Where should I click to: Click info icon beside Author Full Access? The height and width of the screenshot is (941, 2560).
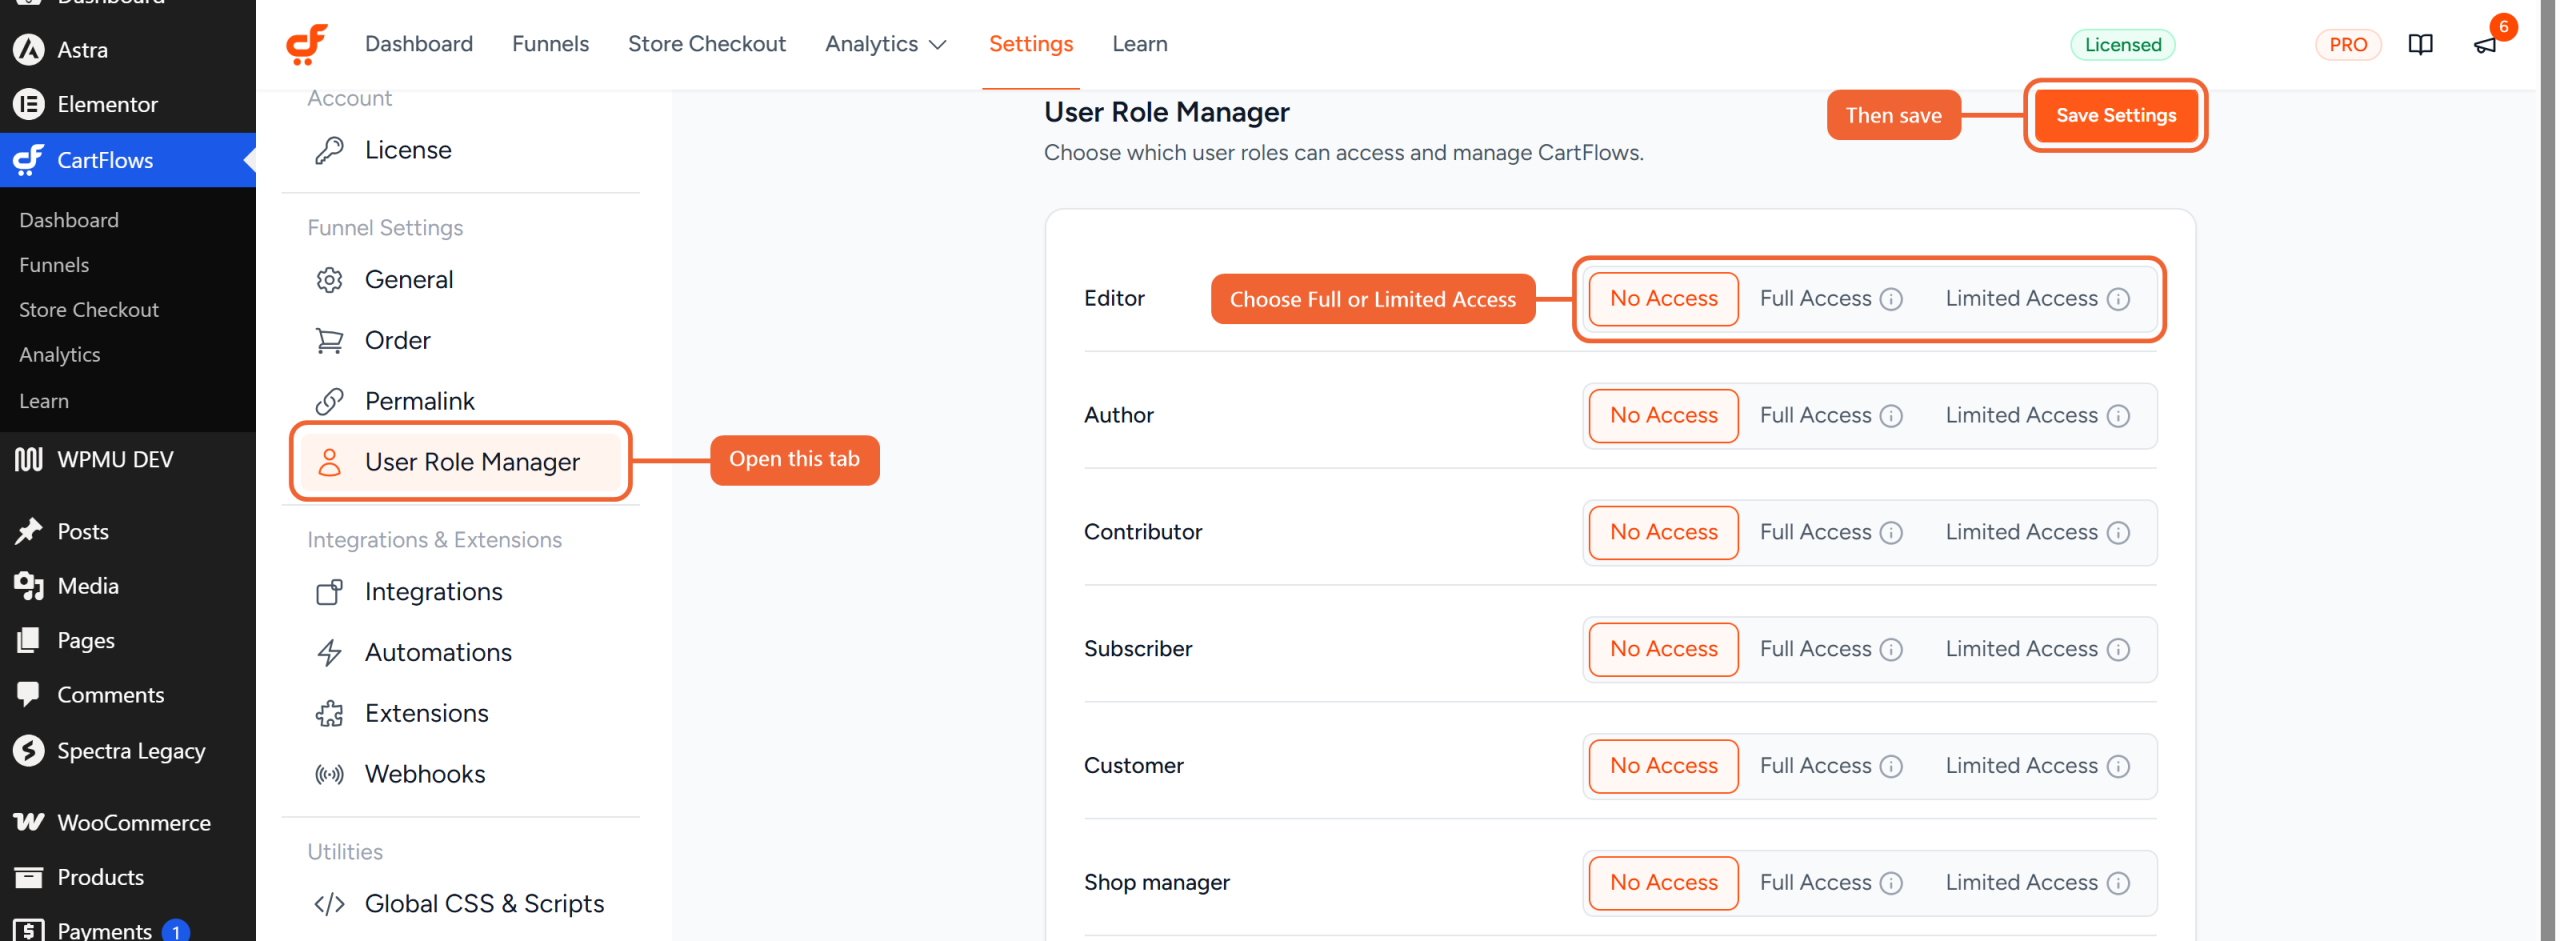(x=1891, y=416)
